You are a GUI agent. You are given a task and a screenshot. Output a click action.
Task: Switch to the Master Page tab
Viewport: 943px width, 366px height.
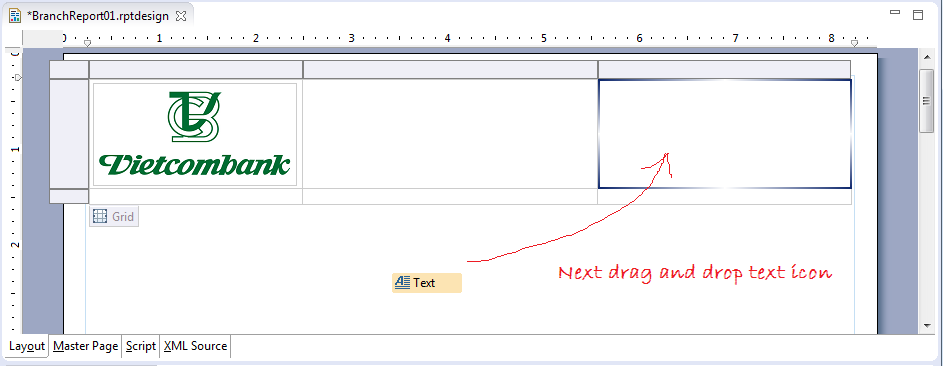click(x=85, y=346)
